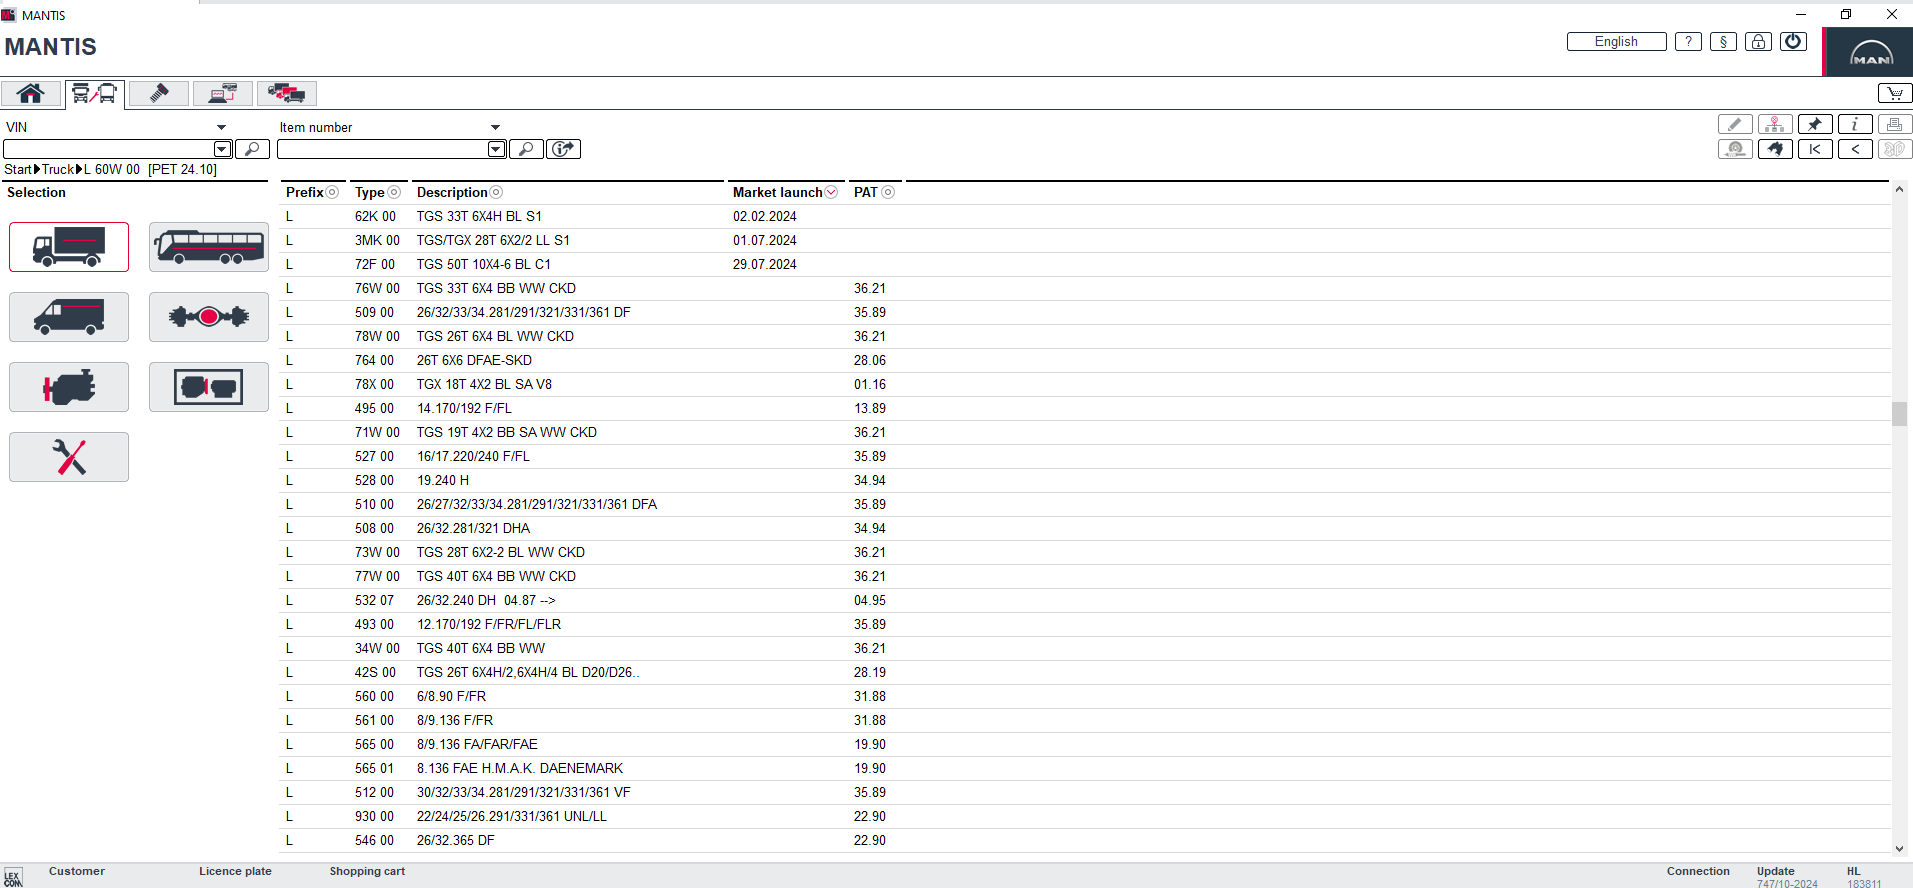
Task: Expand the Item number type dropdown
Action: [495, 127]
